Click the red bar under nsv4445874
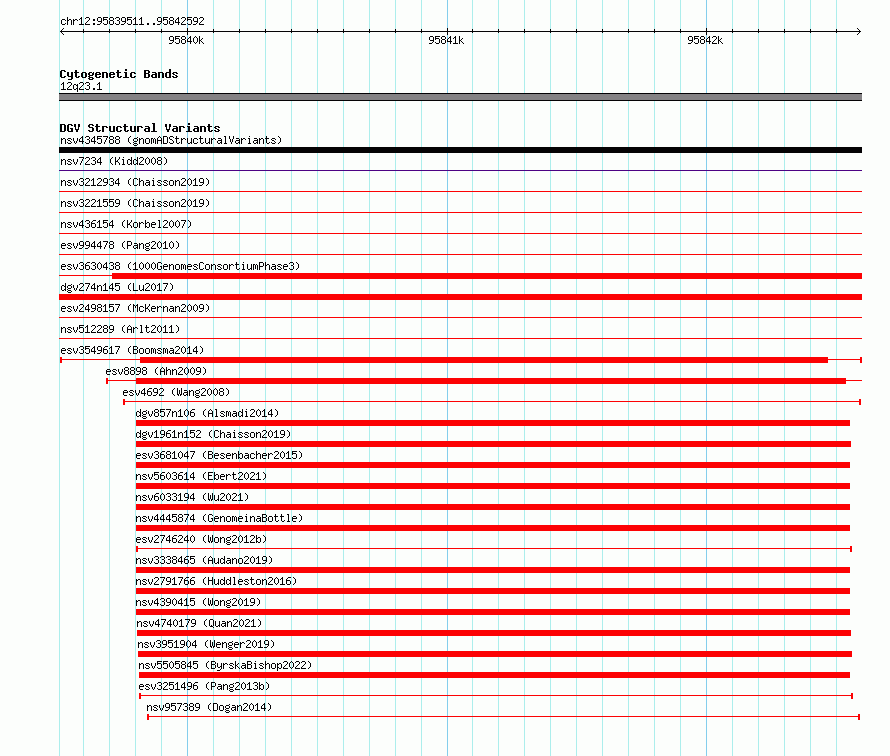The height and width of the screenshot is (756, 890). pyautogui.click(x=493, y=528)
